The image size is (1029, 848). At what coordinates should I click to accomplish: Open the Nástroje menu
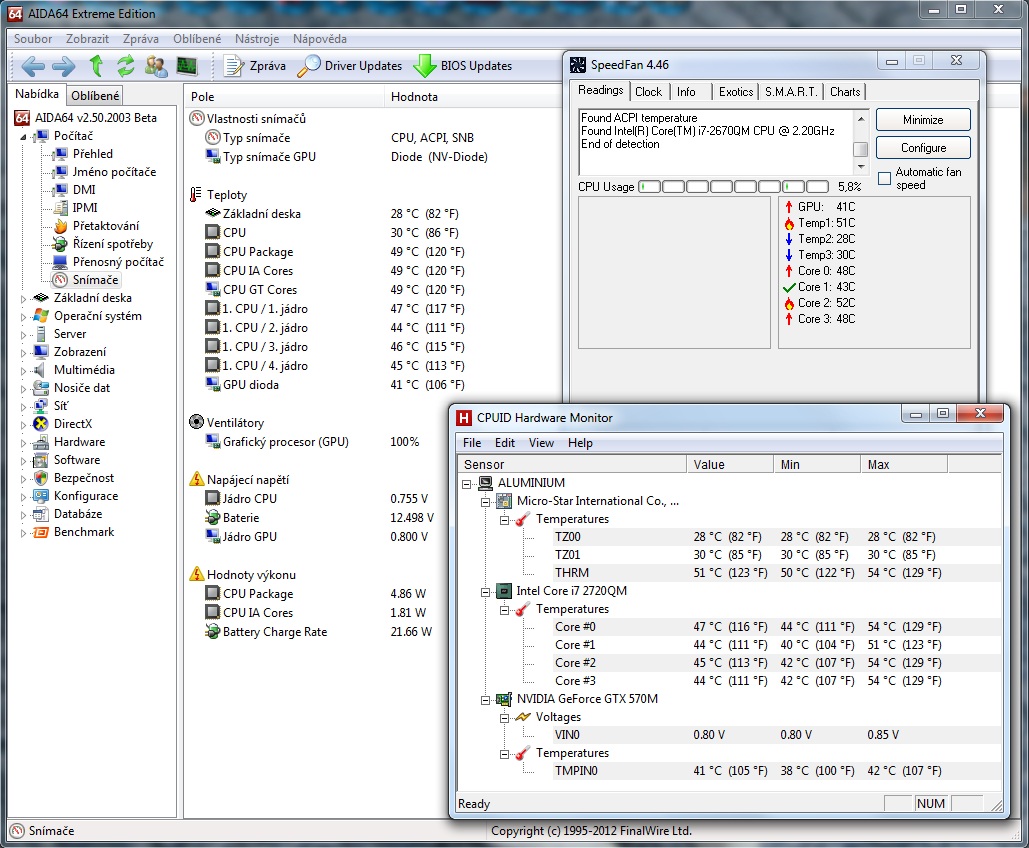(257, 39)
